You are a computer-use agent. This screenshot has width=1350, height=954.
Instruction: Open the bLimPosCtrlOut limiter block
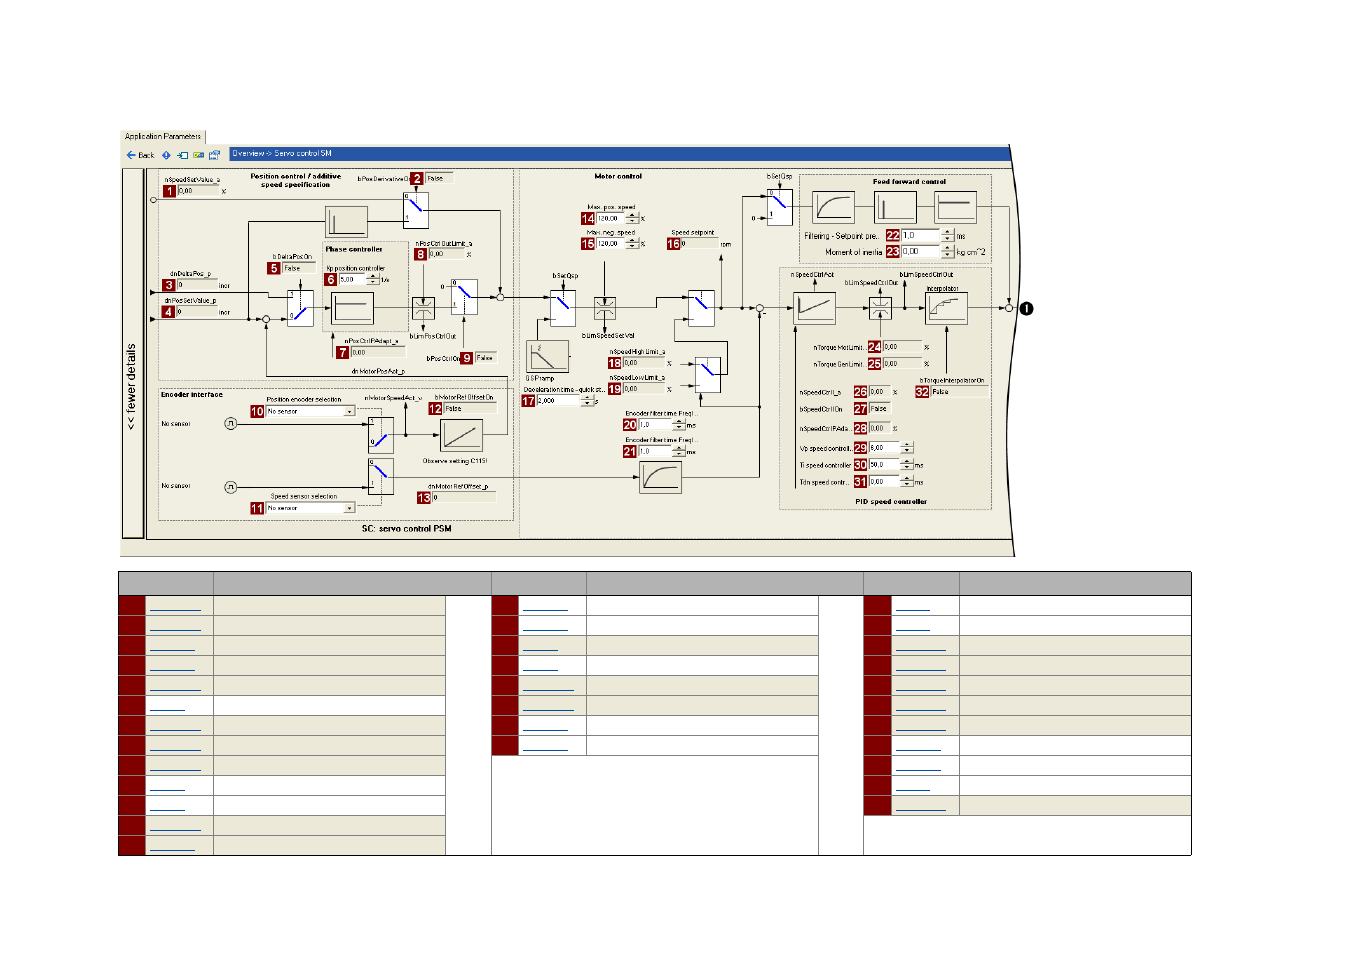(x=424, y=309)
